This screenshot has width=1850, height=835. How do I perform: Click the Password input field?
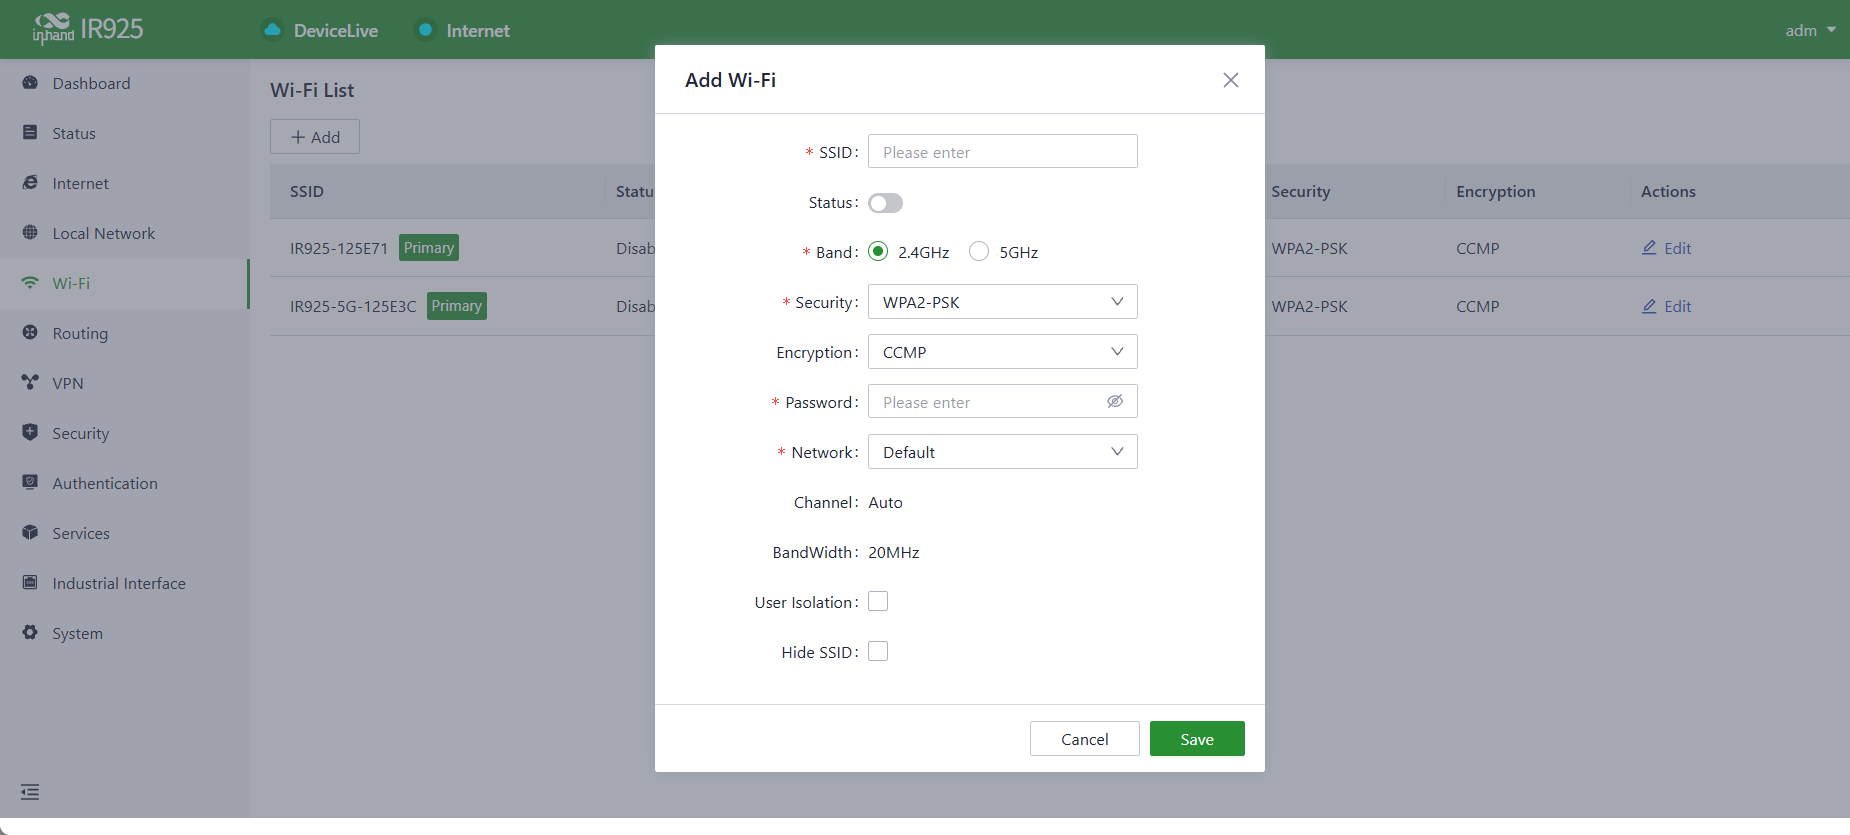(1003, 401)
